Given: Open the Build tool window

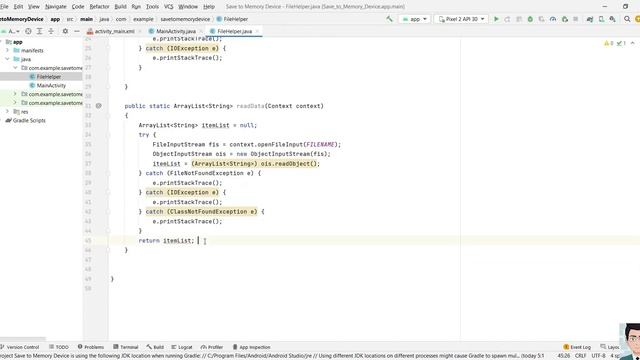Looking at the screenshot, I should click(x=155, y=347).
